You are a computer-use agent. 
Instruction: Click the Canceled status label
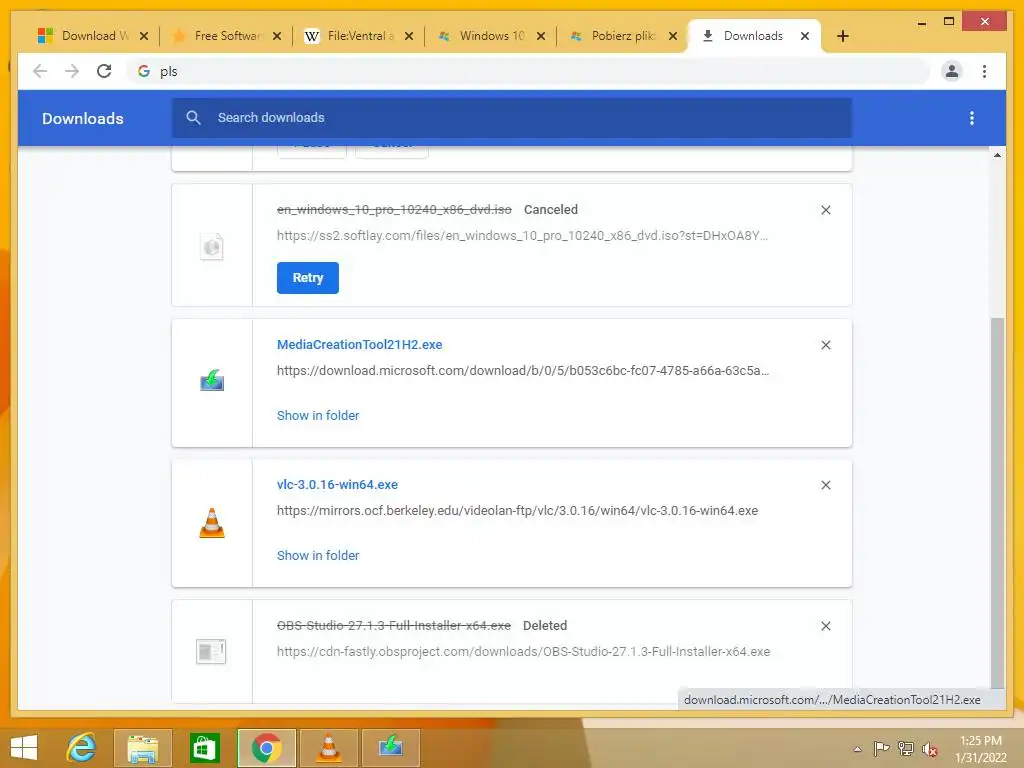pyautogui.click(x=551, y=210)
